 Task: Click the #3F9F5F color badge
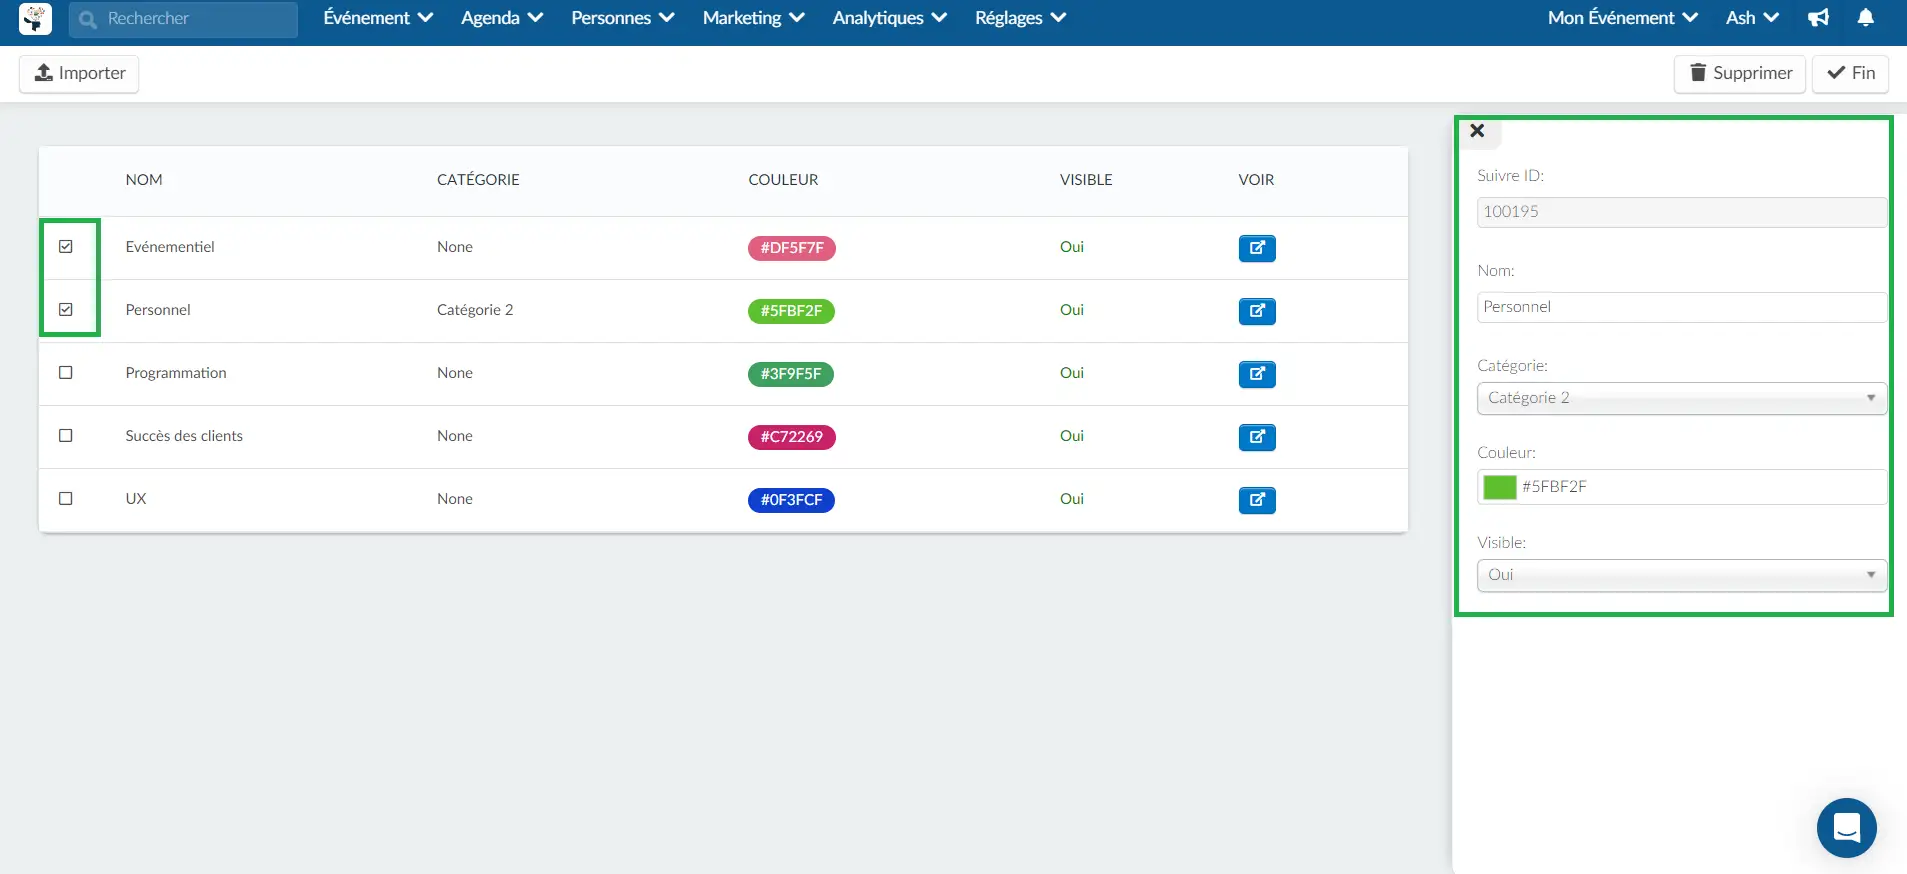(x=791, y=374)
